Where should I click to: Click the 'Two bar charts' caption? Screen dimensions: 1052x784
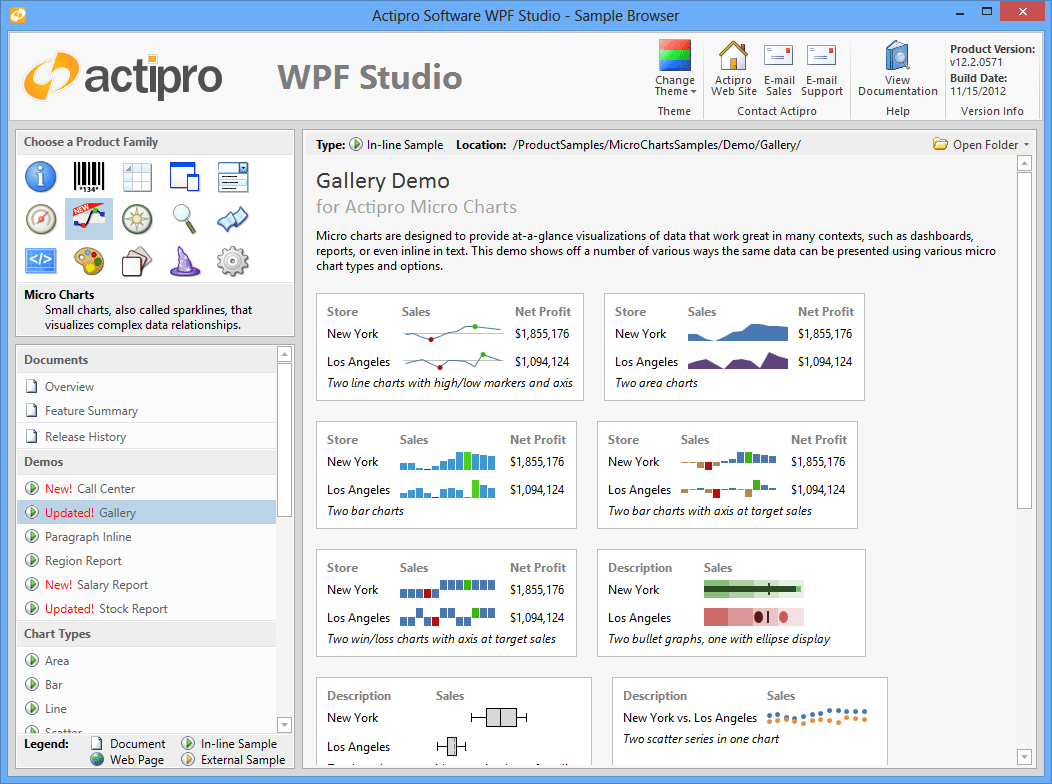tap(366, 511)
